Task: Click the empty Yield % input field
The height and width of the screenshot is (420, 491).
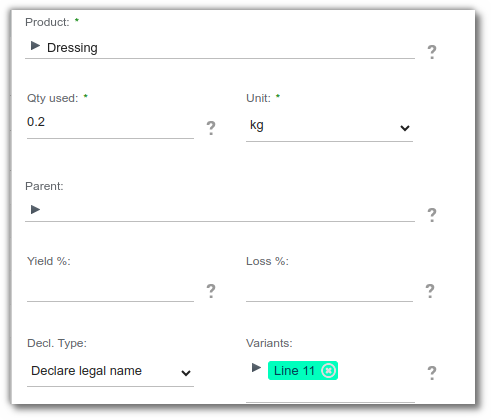Action: 110,289
